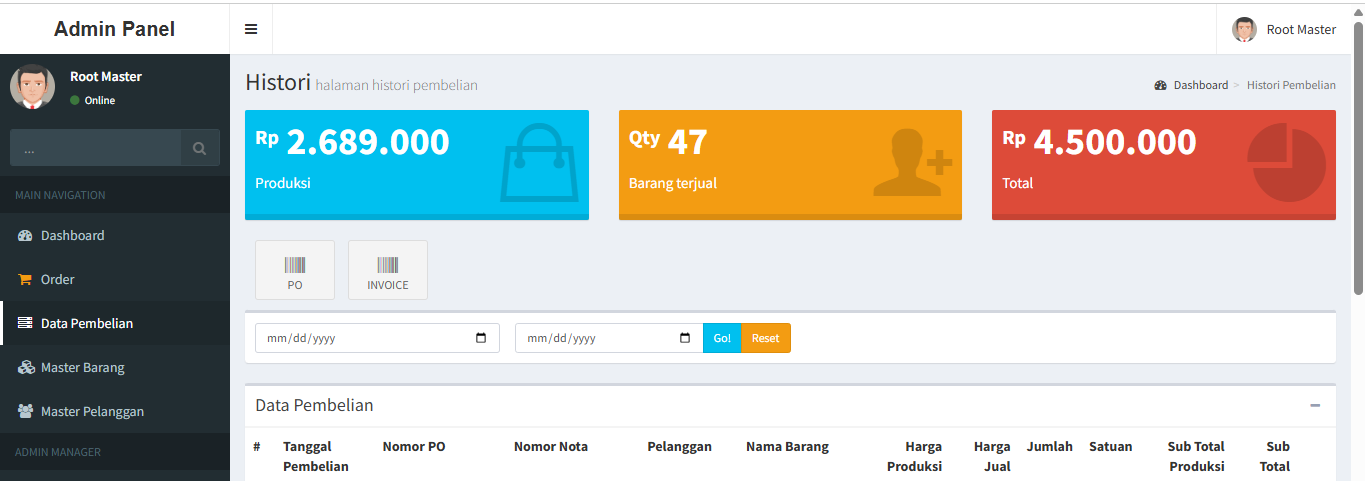Click the add-user icon on Barang terjual card
Screen dimensions: 1365x481
(911, 162)
